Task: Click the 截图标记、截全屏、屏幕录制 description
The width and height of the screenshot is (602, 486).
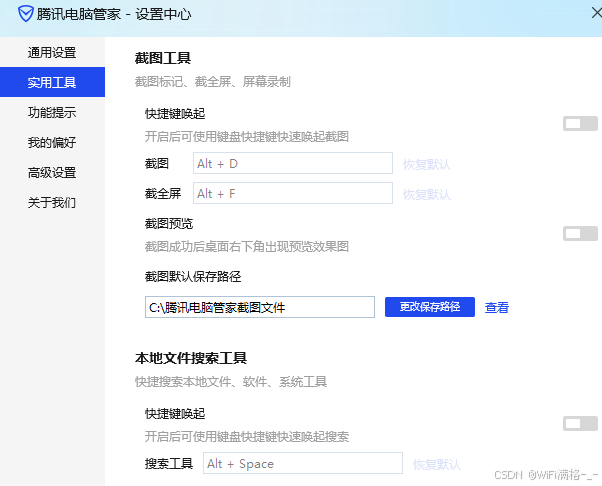Action: 212,81
